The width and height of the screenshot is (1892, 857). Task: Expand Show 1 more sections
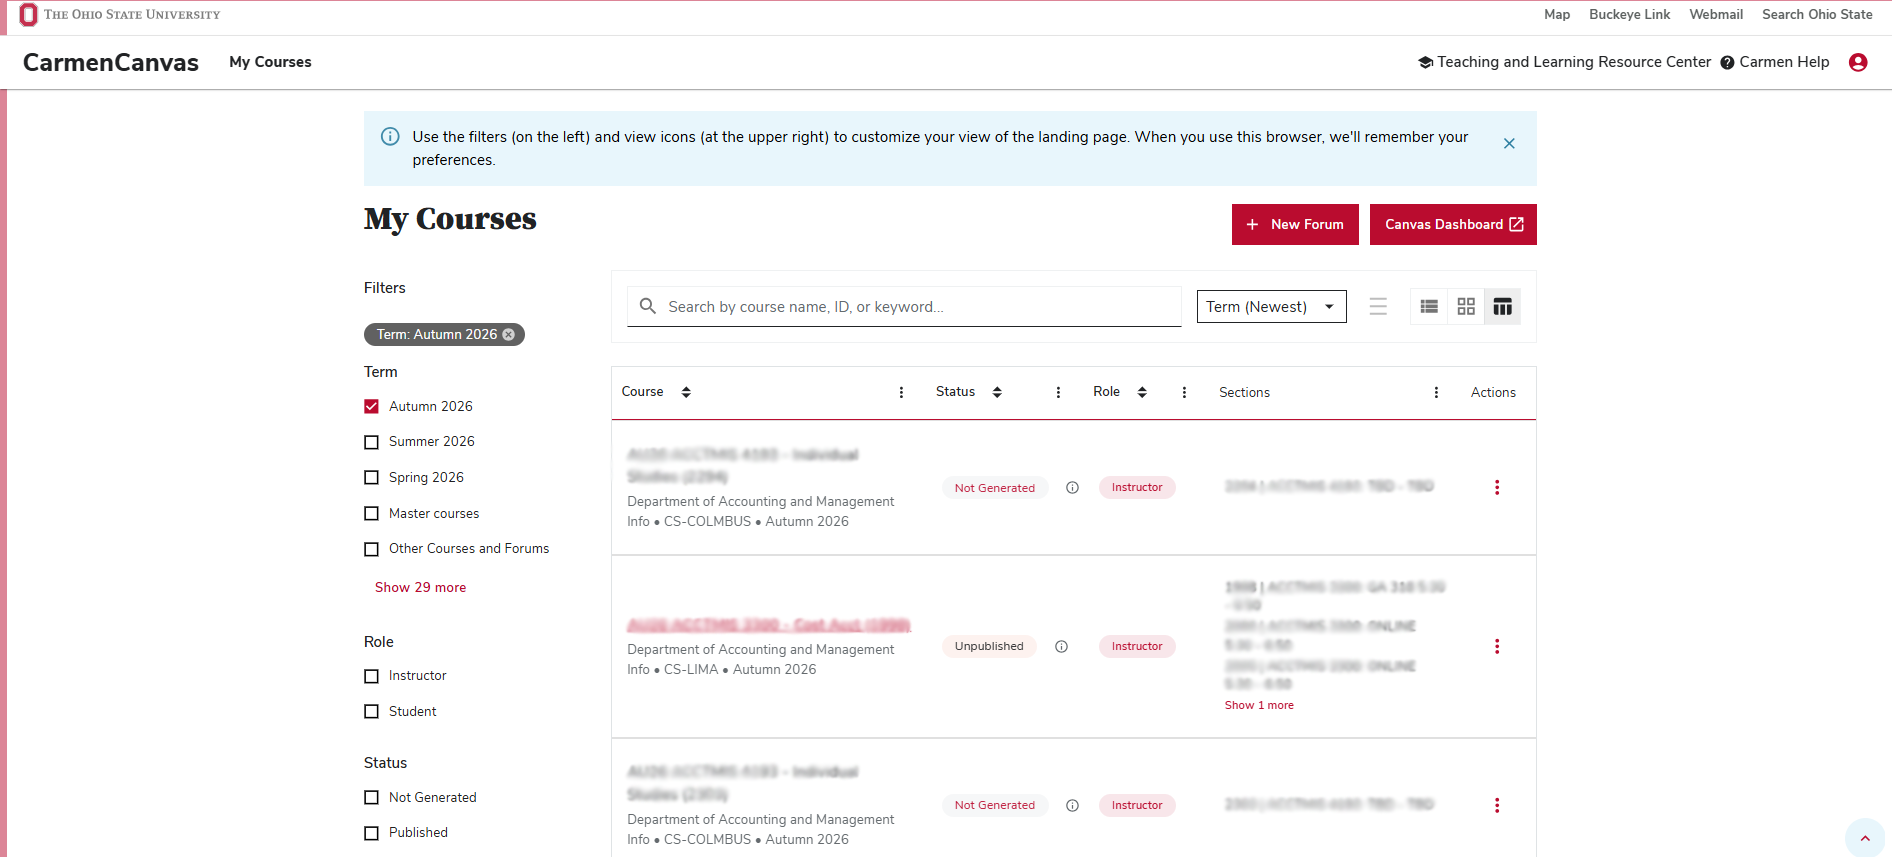click(x=1259, y=705)
